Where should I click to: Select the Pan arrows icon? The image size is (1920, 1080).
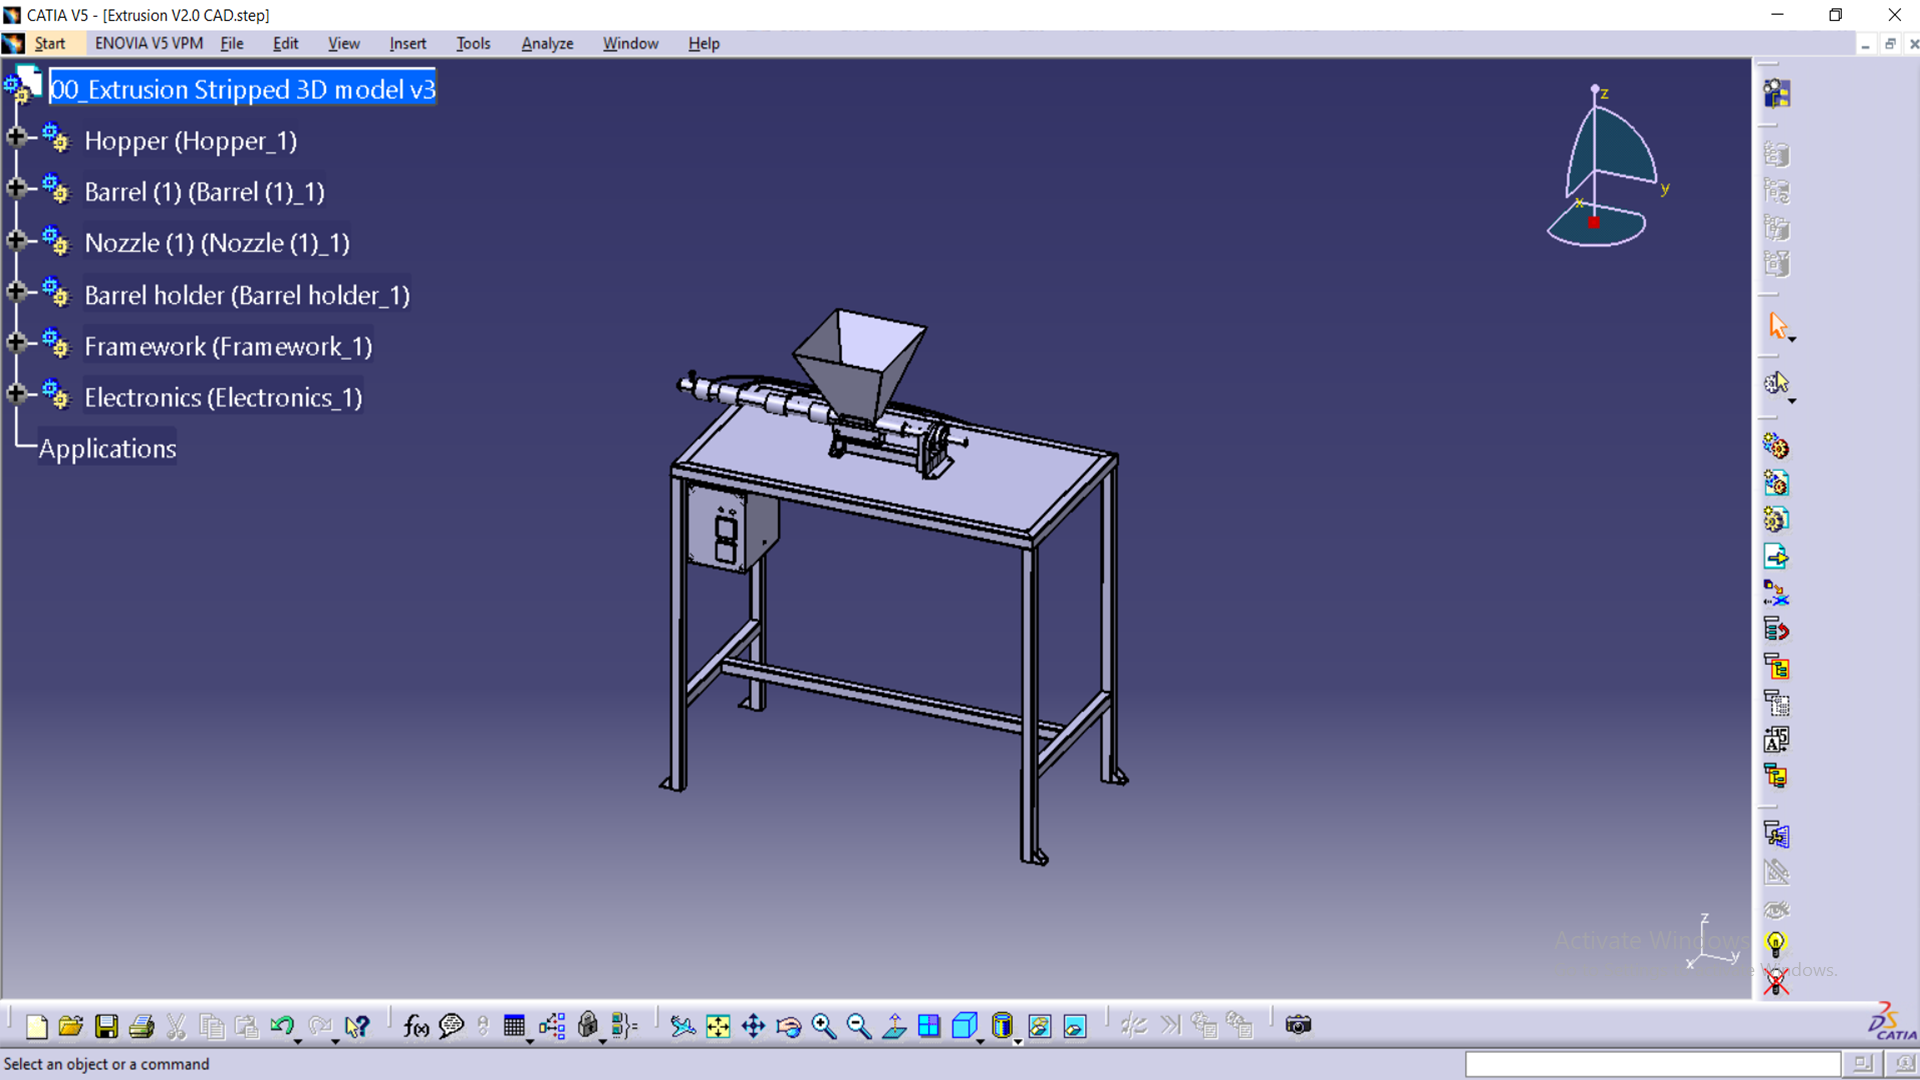pyautogui.click(x=753, y=1026)
